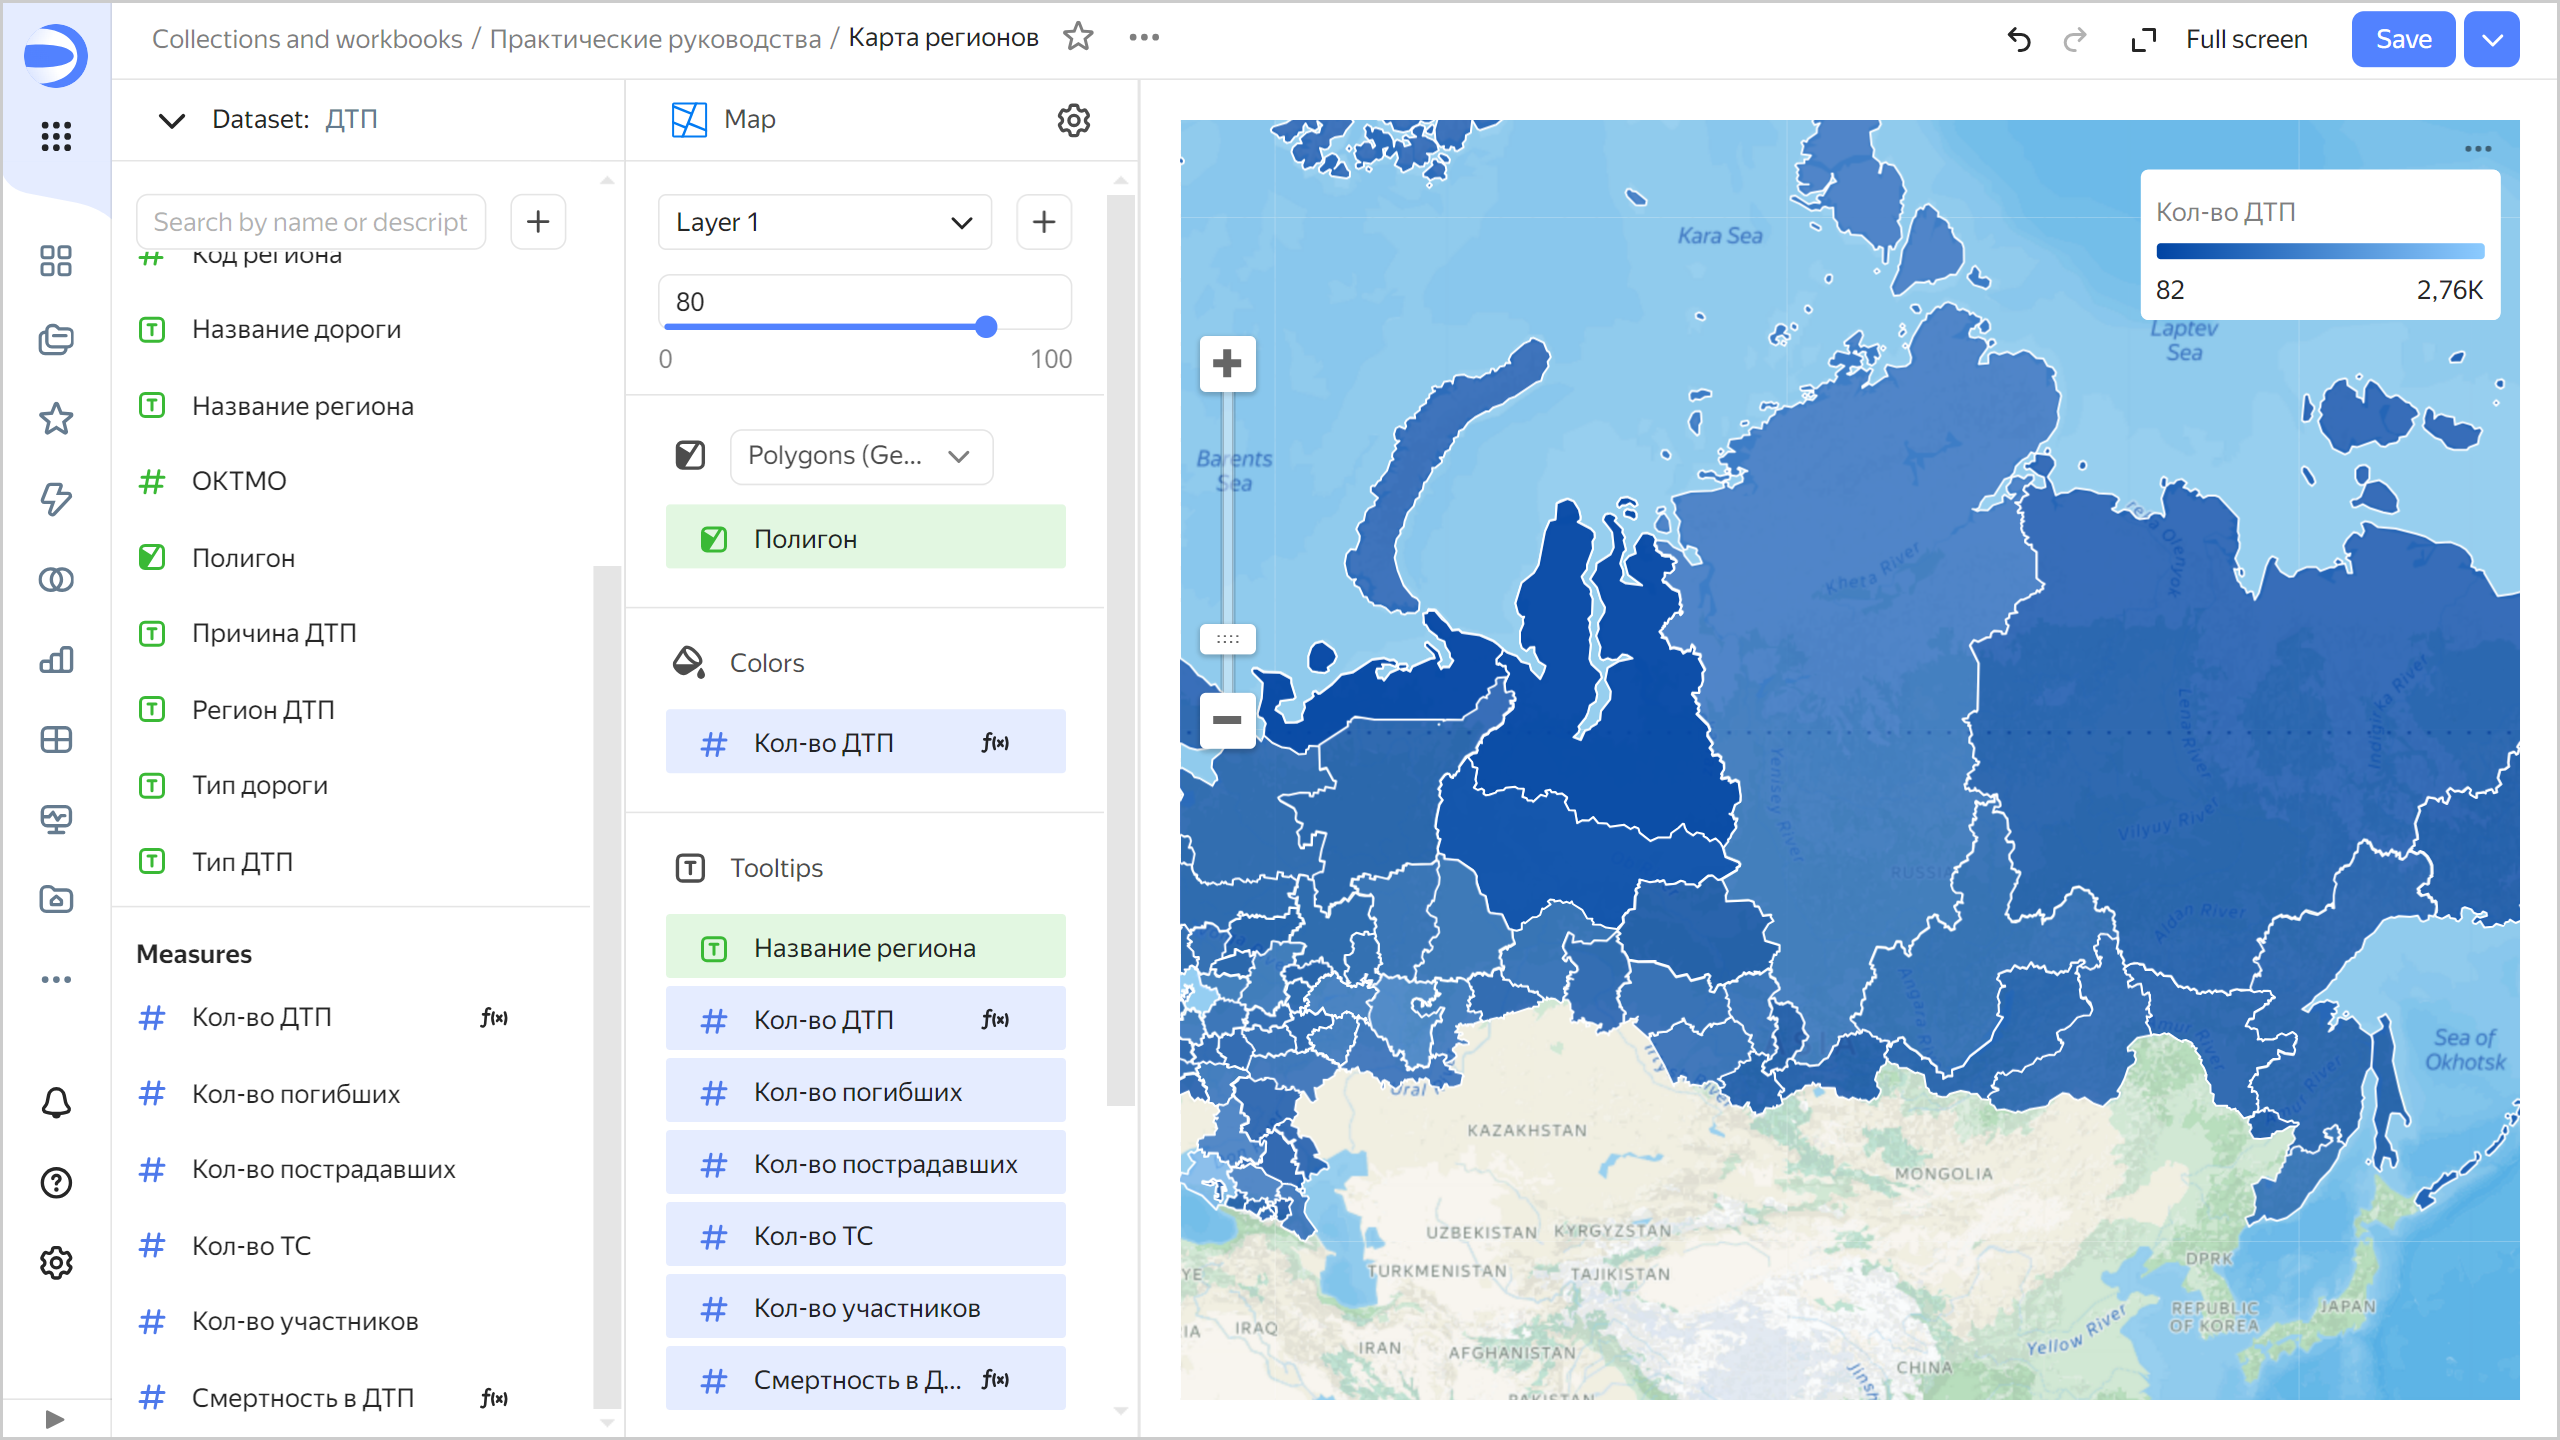Expand the sidebar navigation panel arrow
The height and width of the screenshot is (1440, 2560).
pyautogui.click(x=55, y=1418)
